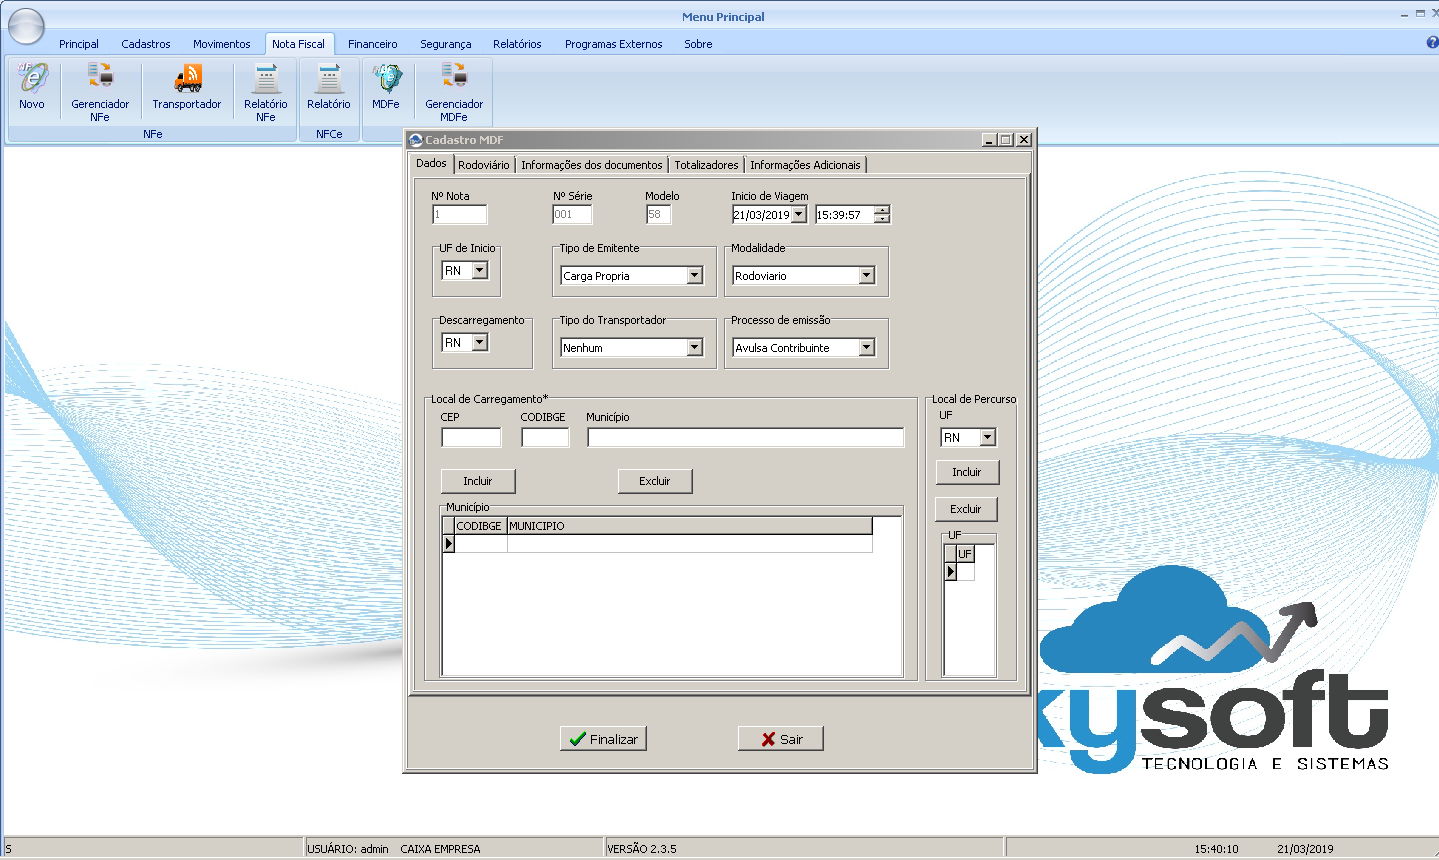Click Incluir under Local de Carregamento
The width and height of the screenshot is (1439, 860).
point(478,481)
